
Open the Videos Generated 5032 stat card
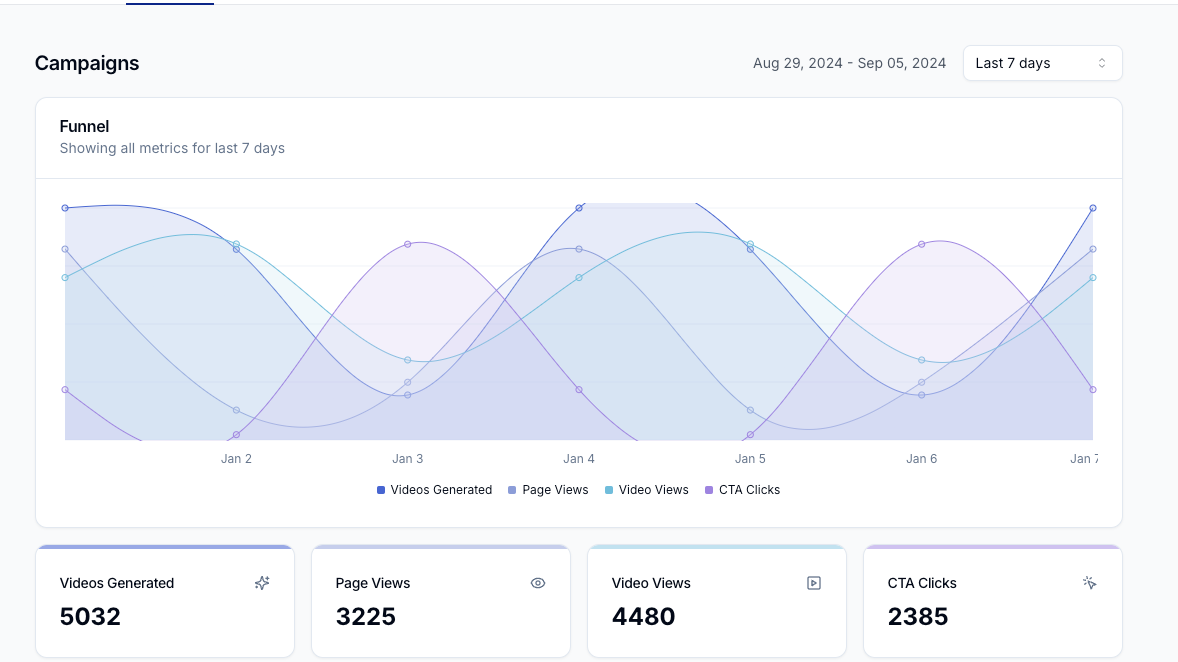(165, 602)
